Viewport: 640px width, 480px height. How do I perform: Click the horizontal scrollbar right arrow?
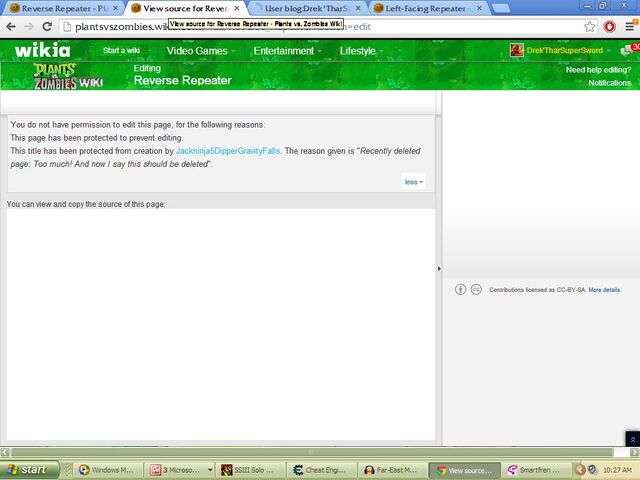(634, 452)
